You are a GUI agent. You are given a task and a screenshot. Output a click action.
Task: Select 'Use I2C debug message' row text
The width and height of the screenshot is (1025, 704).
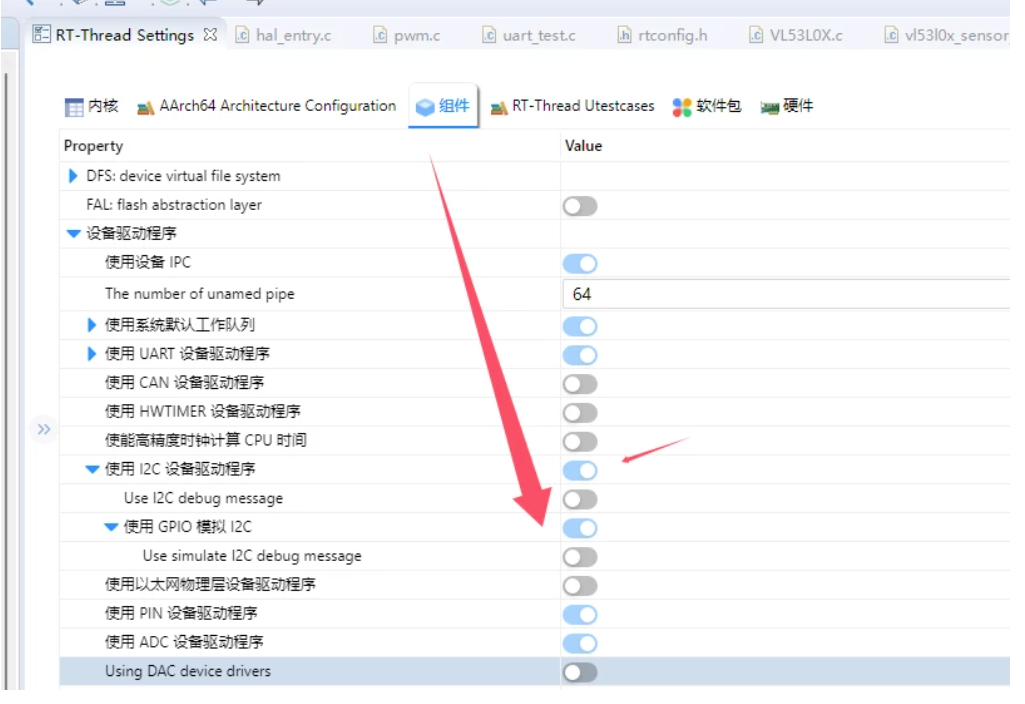203,498
